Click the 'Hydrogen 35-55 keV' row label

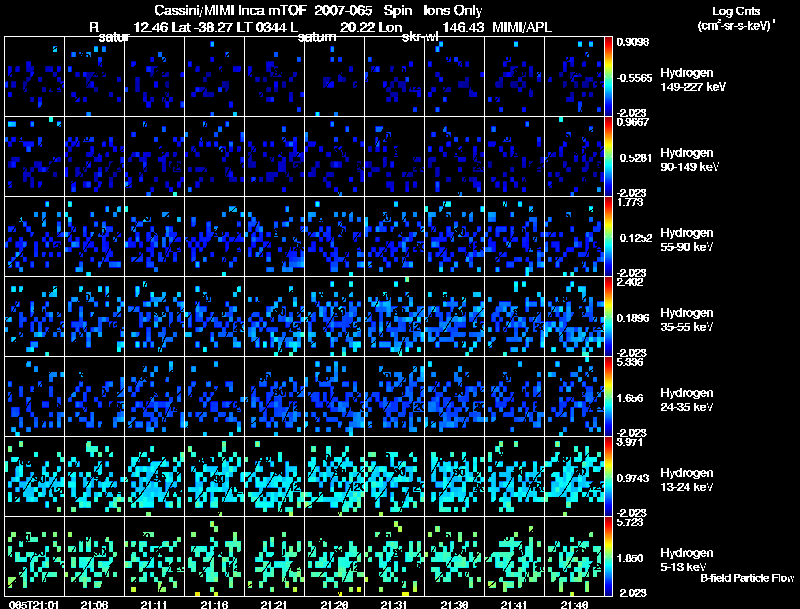tap(687, 320)
